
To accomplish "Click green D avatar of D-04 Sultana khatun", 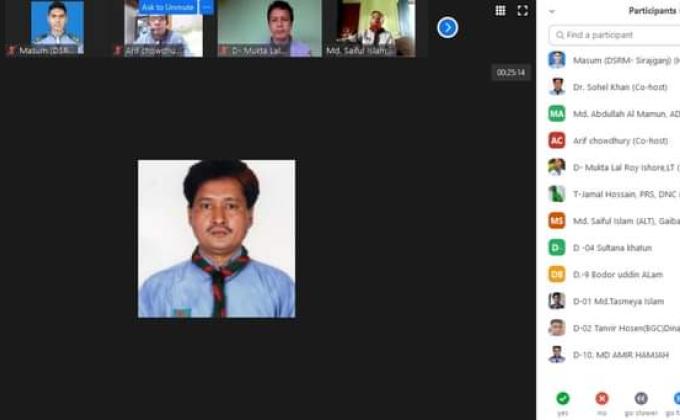I will tap(557, 248).
